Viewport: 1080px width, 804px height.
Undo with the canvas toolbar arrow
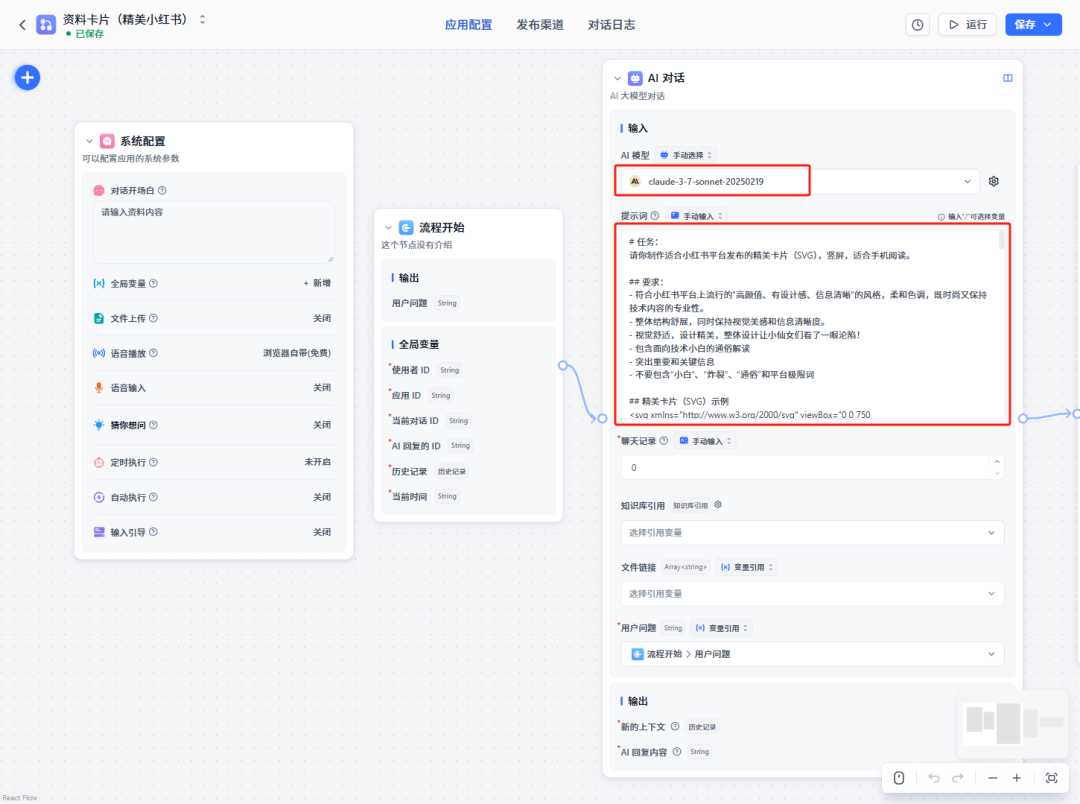934,779
